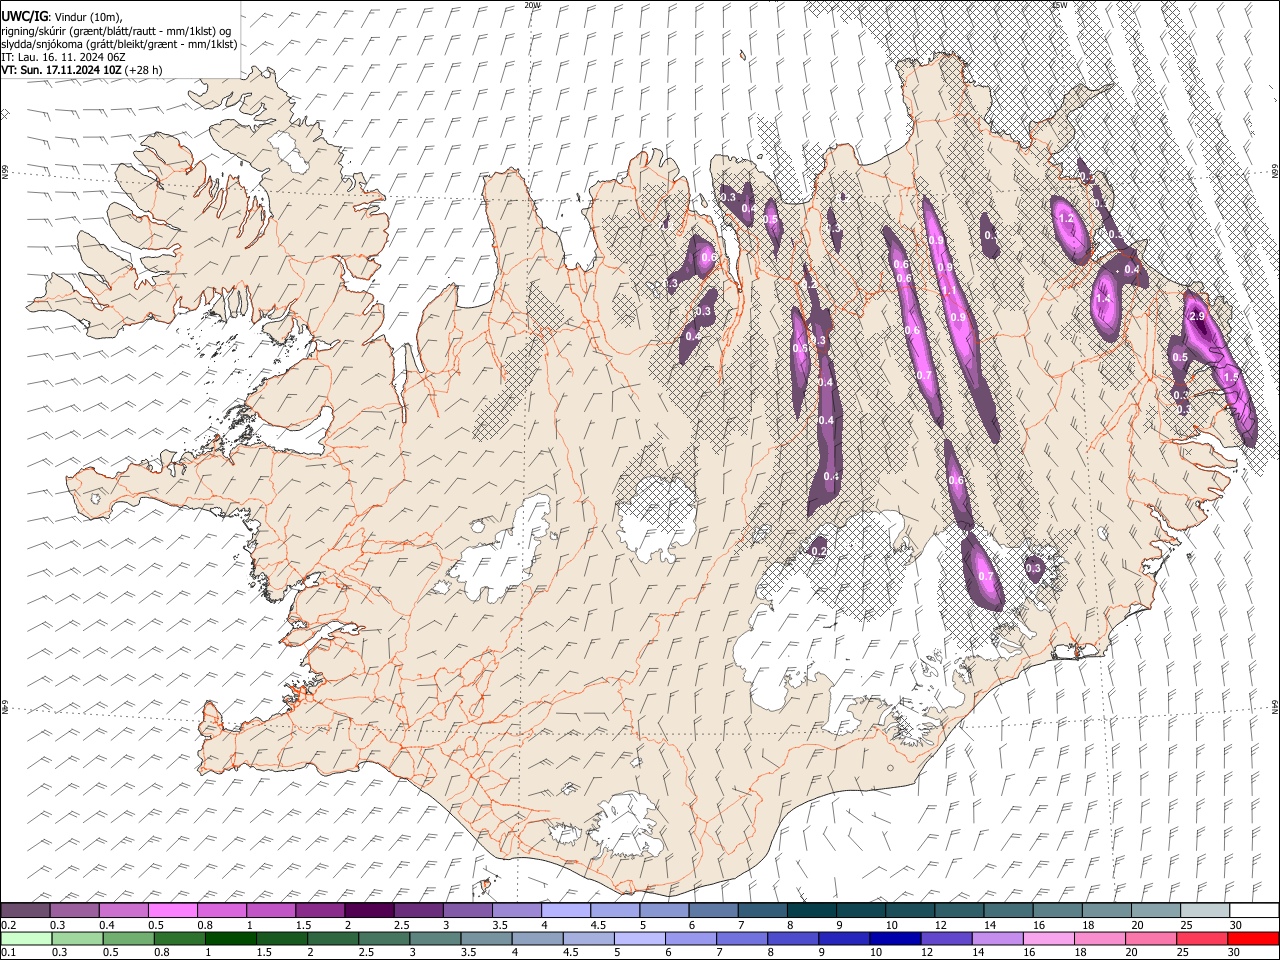Pick the pale grey upper swatch from 25 to 30
Screen dimensions: 1280x960
pyautogui.click(x=1205, y=910)
